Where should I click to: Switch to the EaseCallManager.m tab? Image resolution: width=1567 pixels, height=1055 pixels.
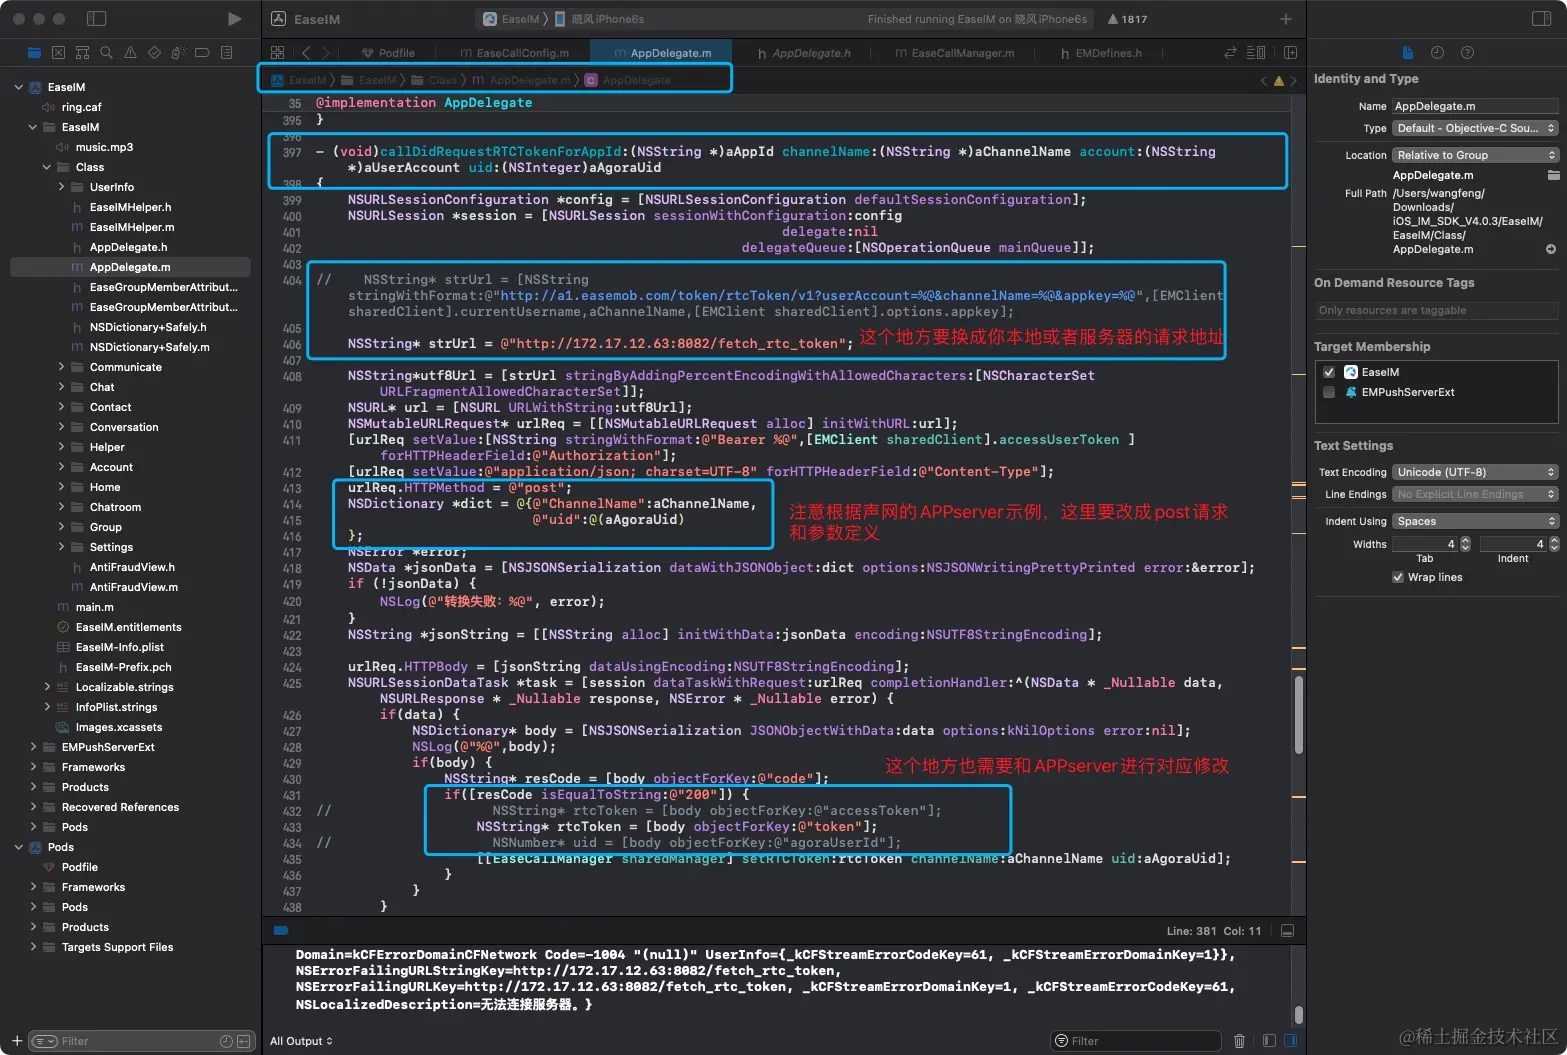coord(954,53)
